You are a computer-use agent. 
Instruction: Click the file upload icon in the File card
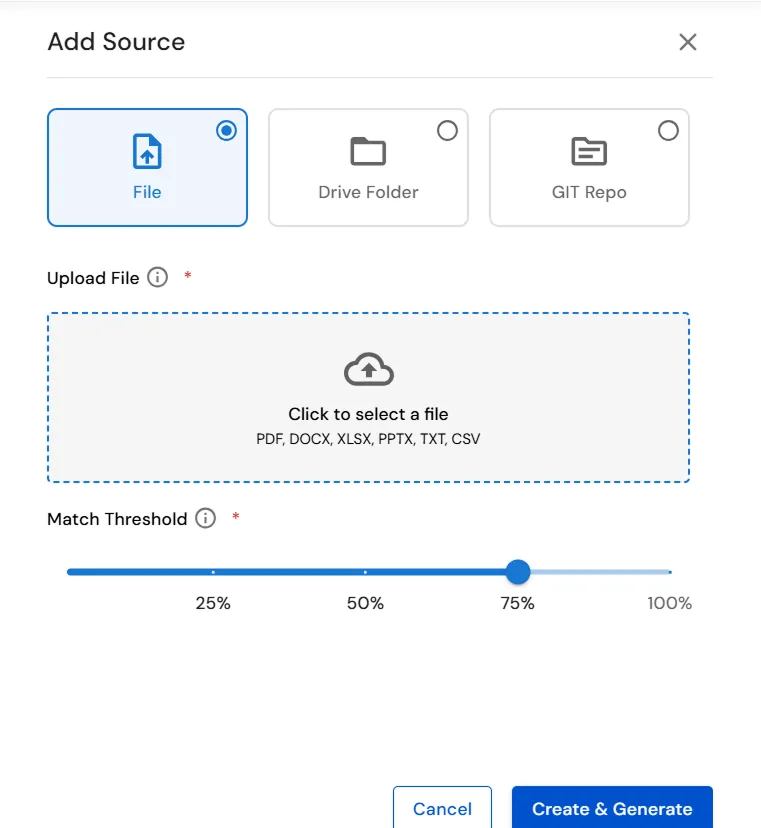147,151
